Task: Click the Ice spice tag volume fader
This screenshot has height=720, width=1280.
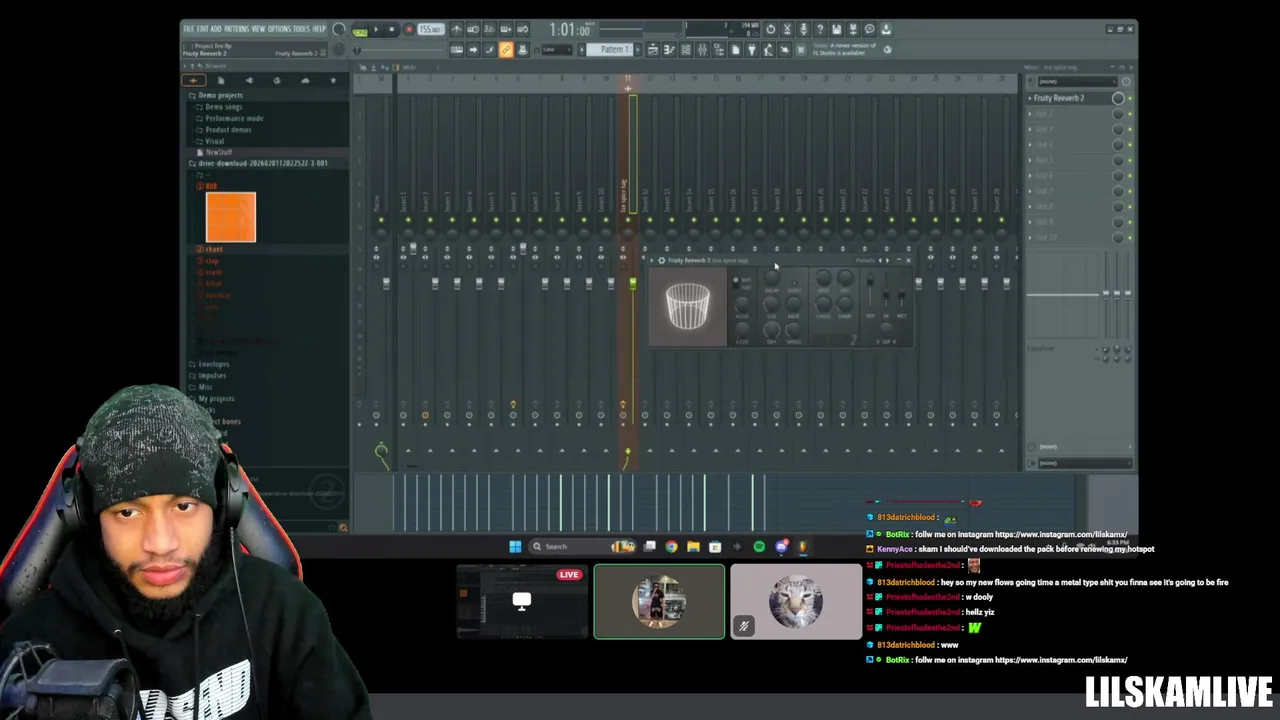Action: coord(632,285)
